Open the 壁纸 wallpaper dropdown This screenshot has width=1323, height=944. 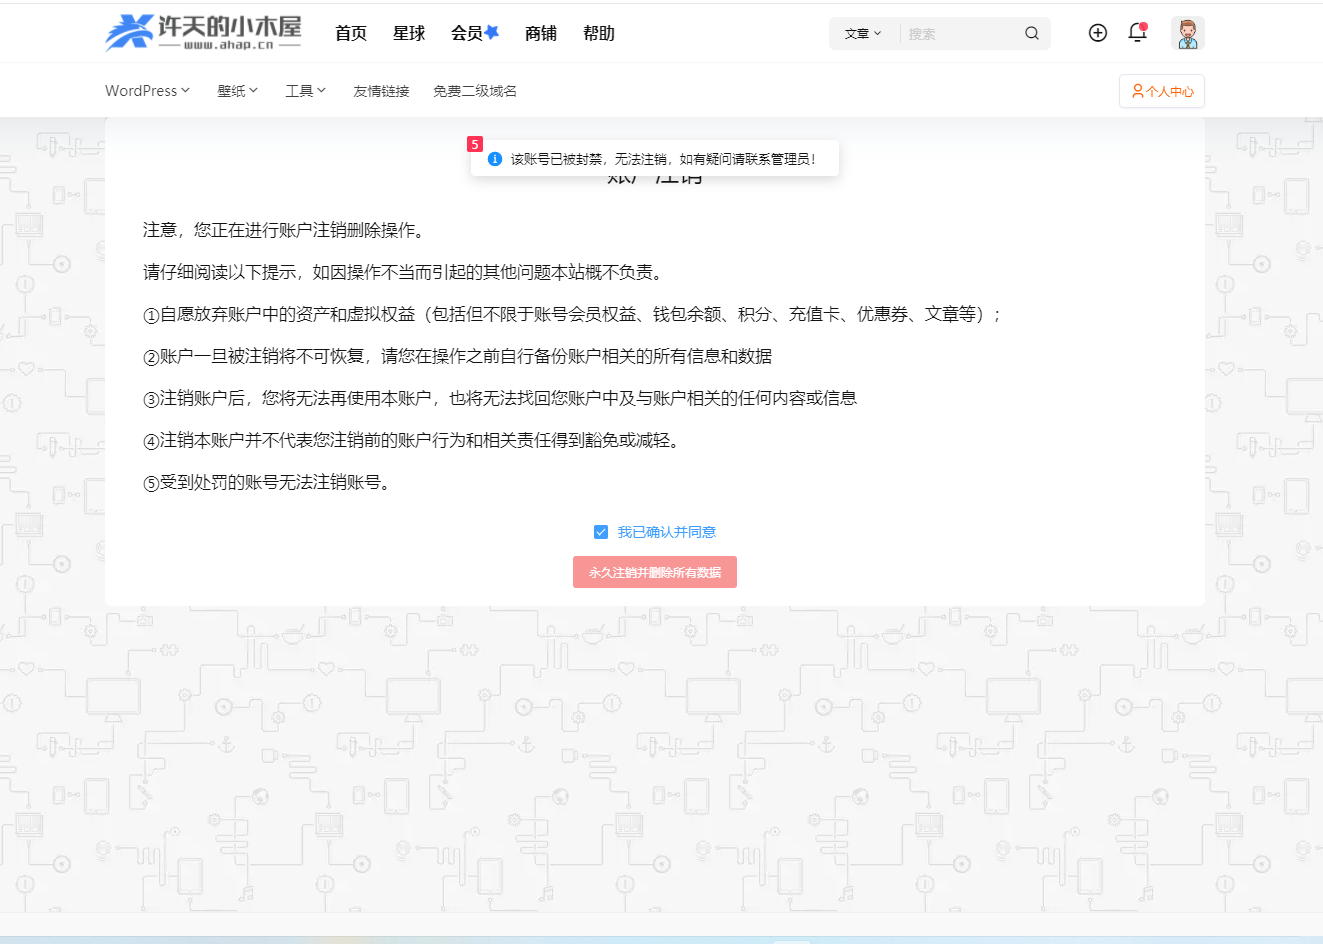236,90
